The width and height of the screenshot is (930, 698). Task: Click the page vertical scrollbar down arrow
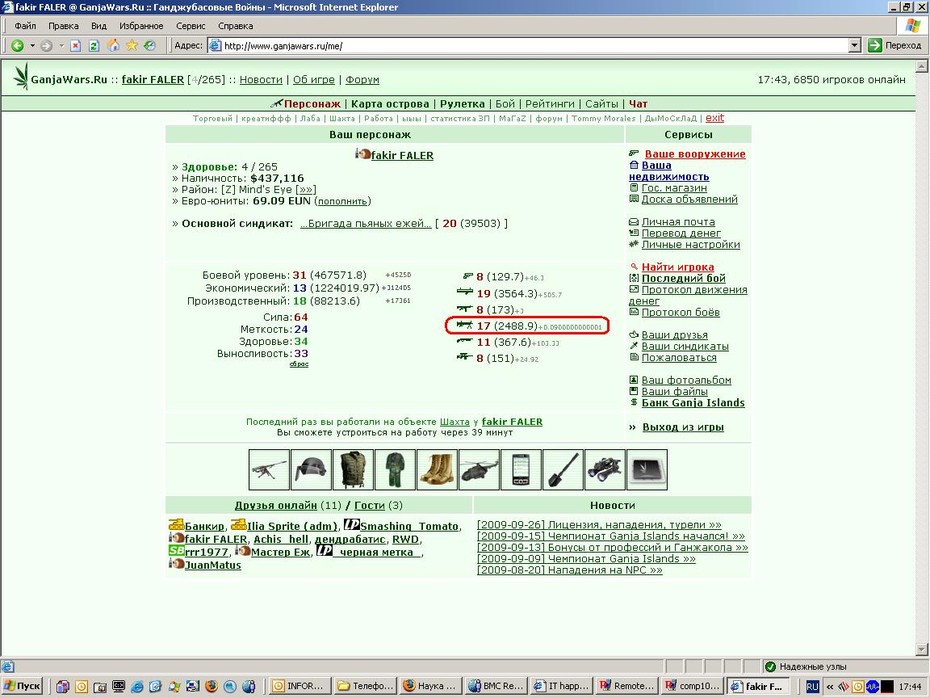[x=922, y=649]
